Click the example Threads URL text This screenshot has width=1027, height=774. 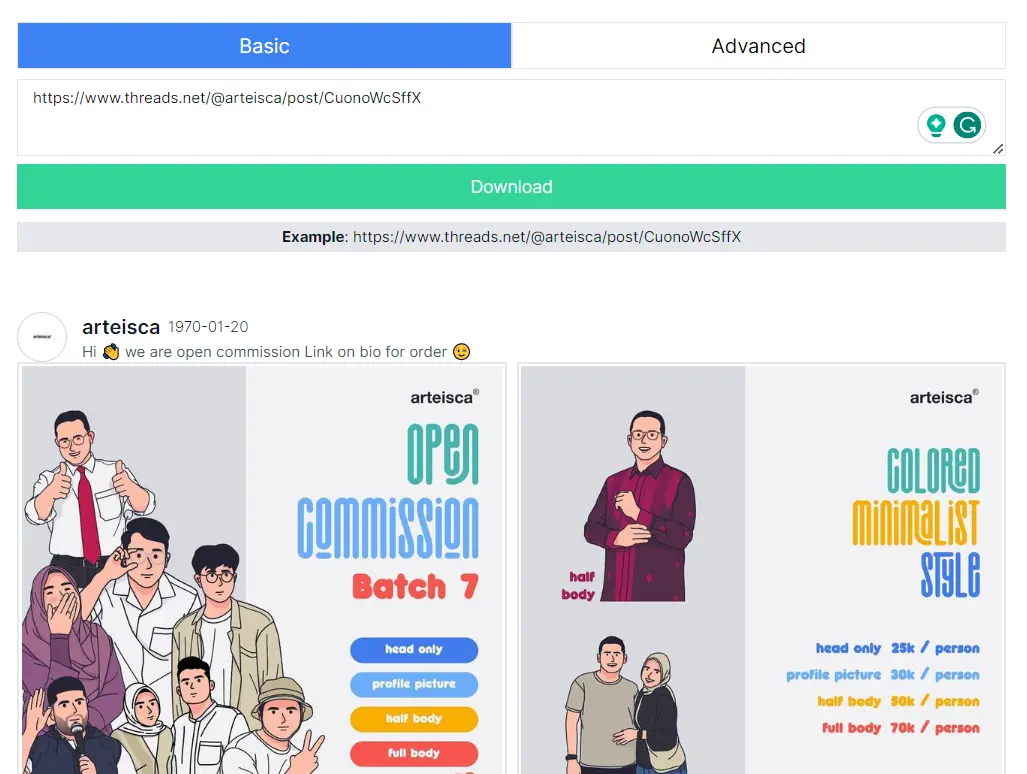click(x=547, y=237)
